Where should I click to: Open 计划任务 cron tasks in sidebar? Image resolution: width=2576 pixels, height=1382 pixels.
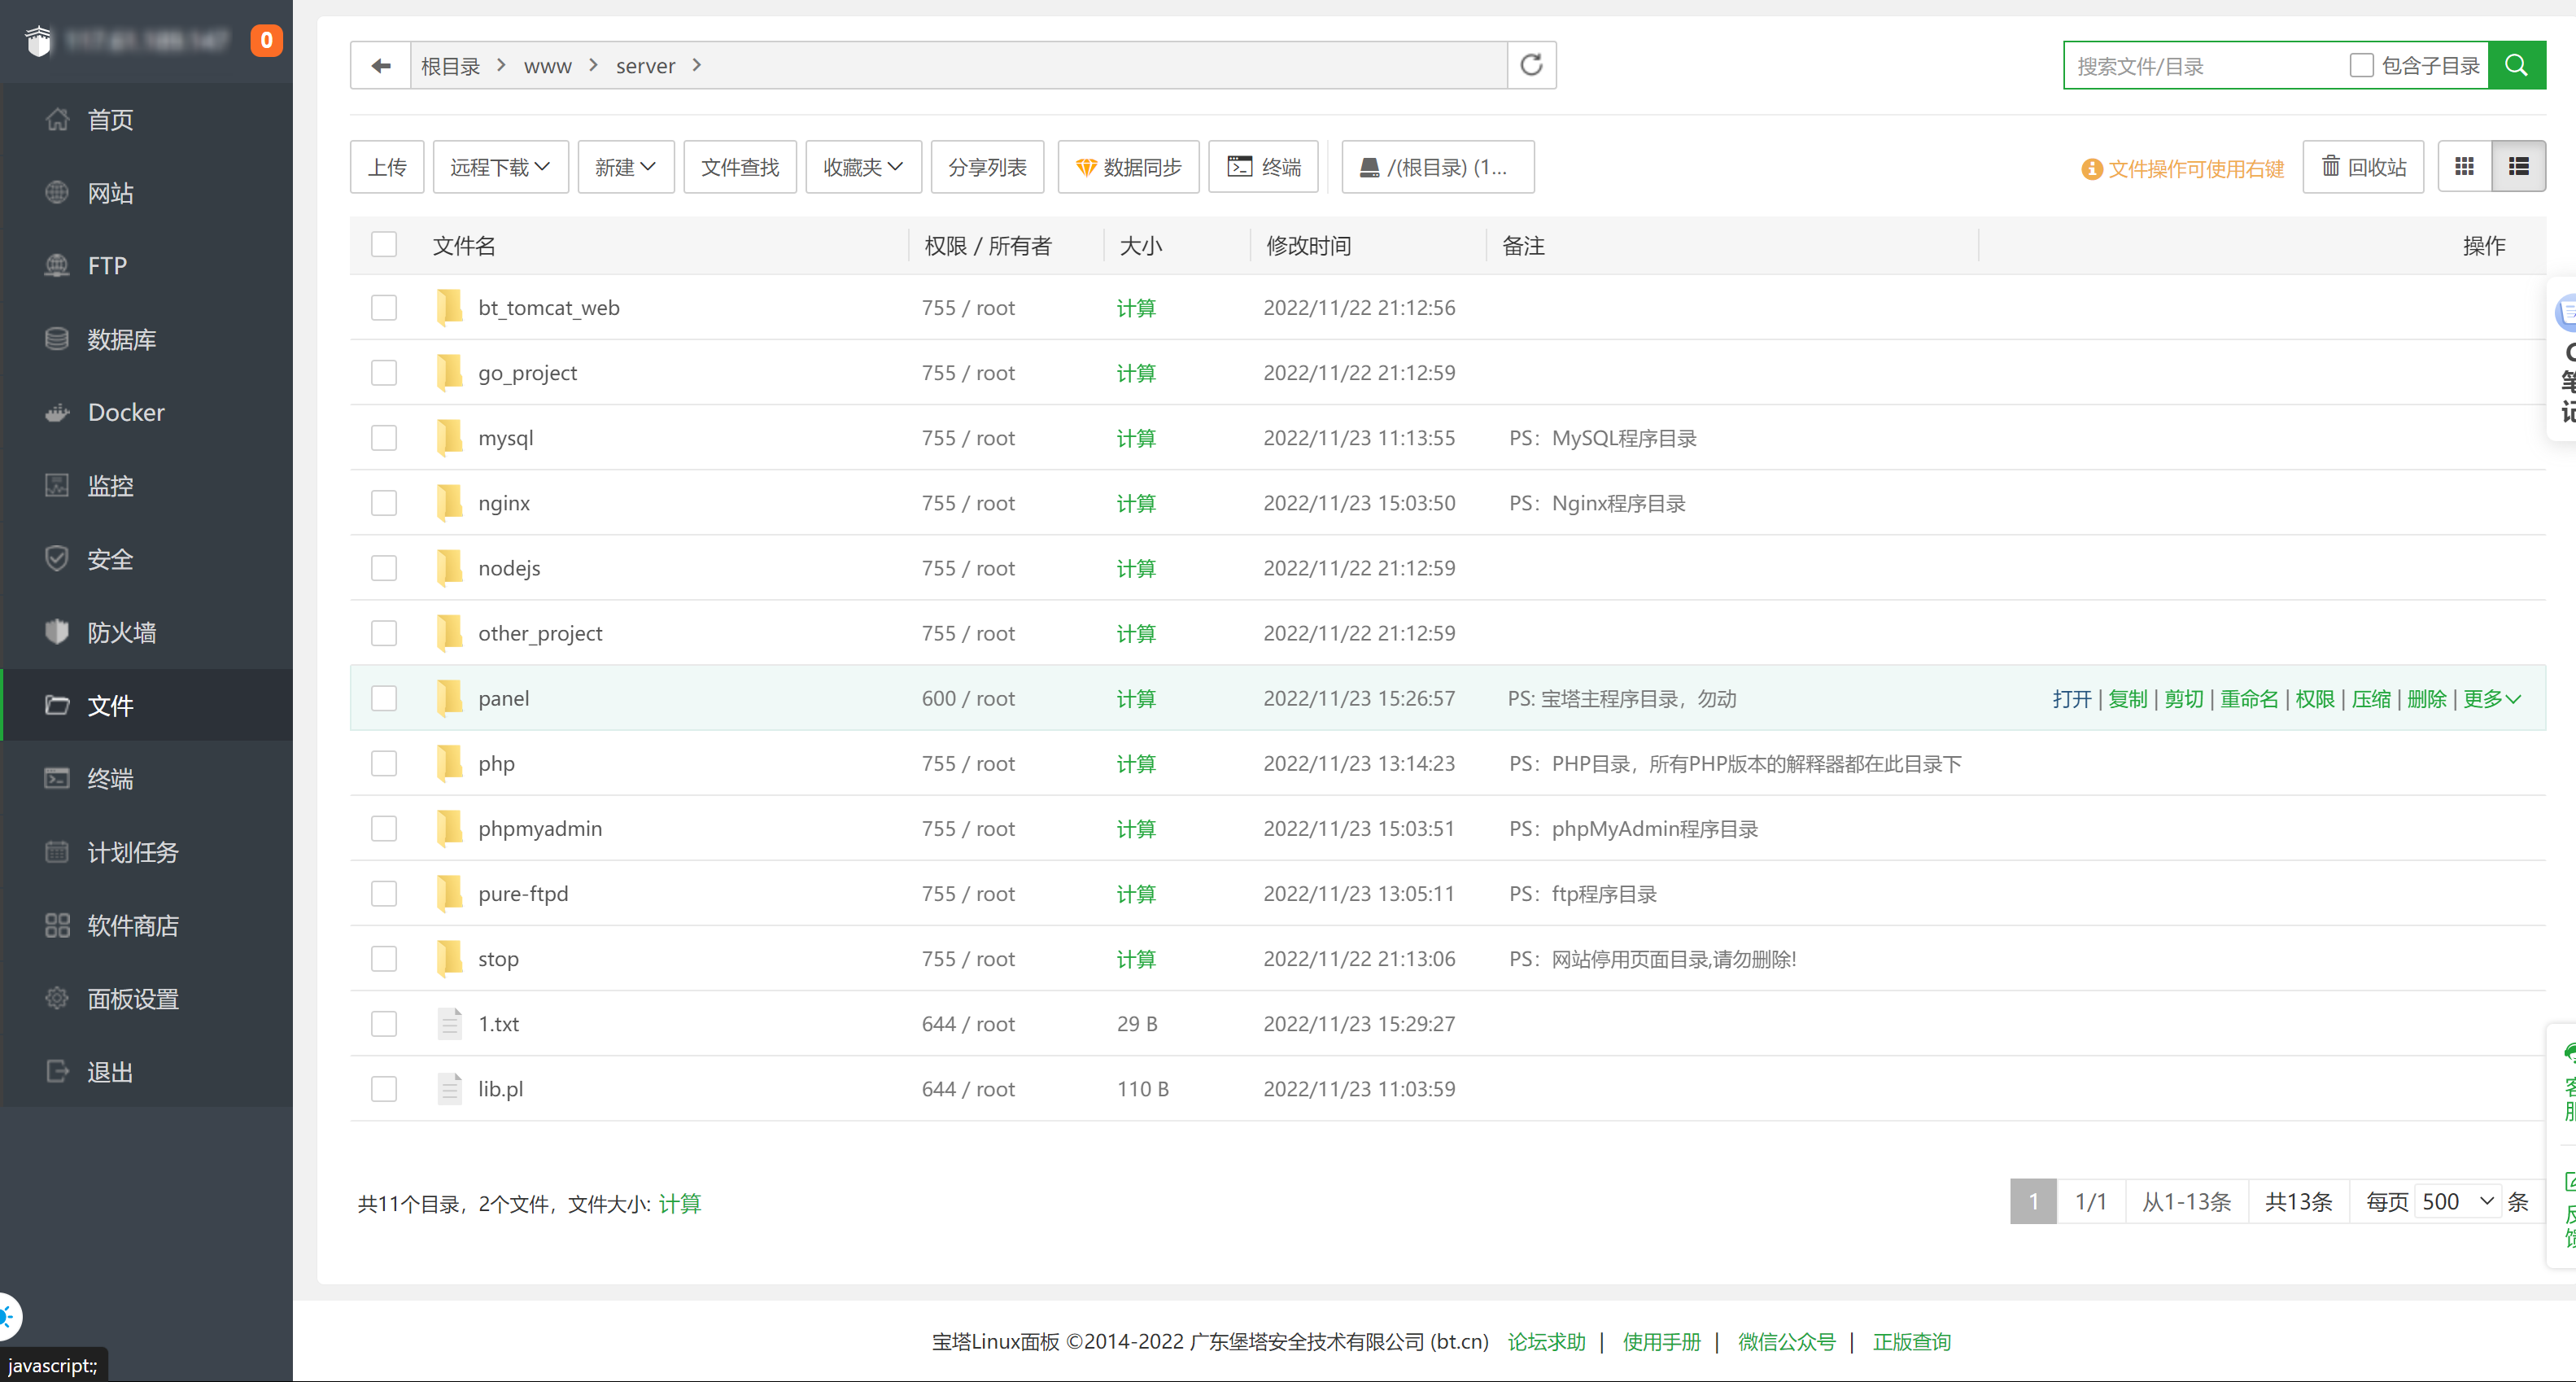click(x=147, y=853)
